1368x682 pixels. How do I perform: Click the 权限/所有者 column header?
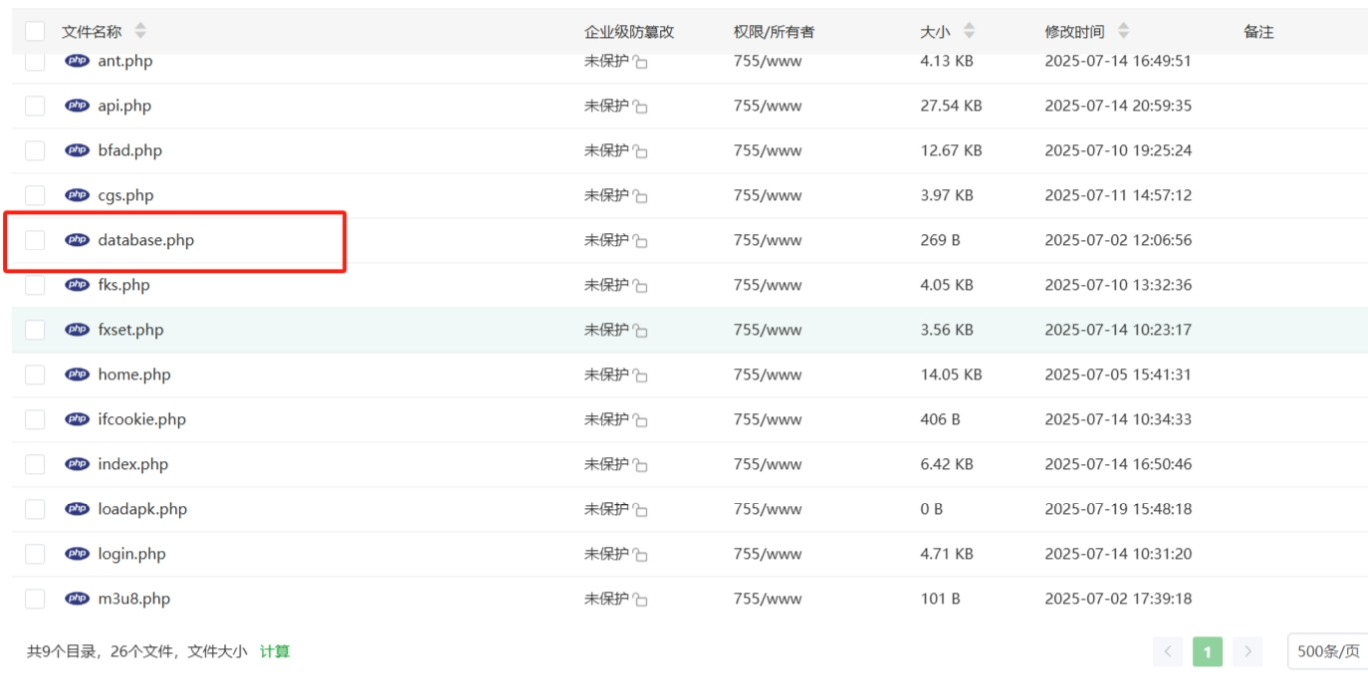[x=774, y=32]
